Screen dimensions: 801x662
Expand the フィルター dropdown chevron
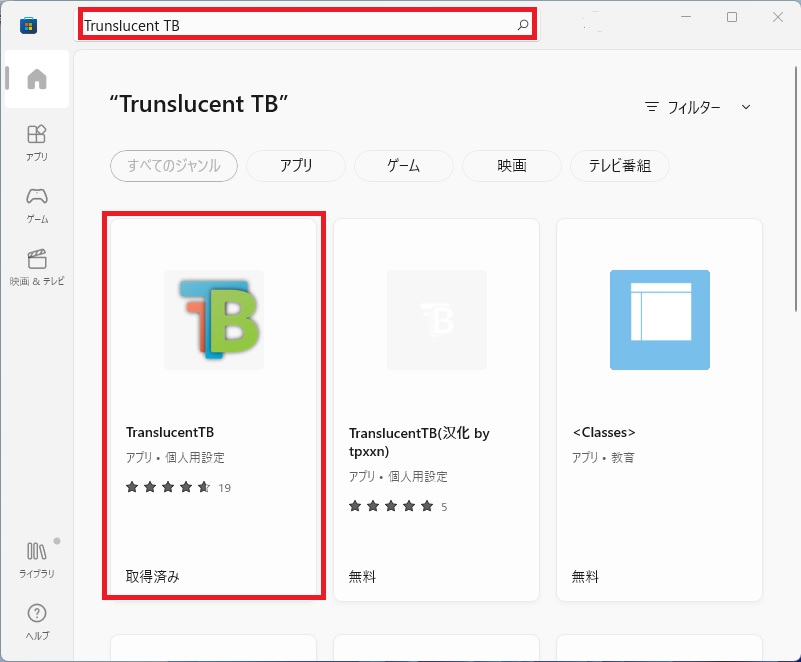746,107
